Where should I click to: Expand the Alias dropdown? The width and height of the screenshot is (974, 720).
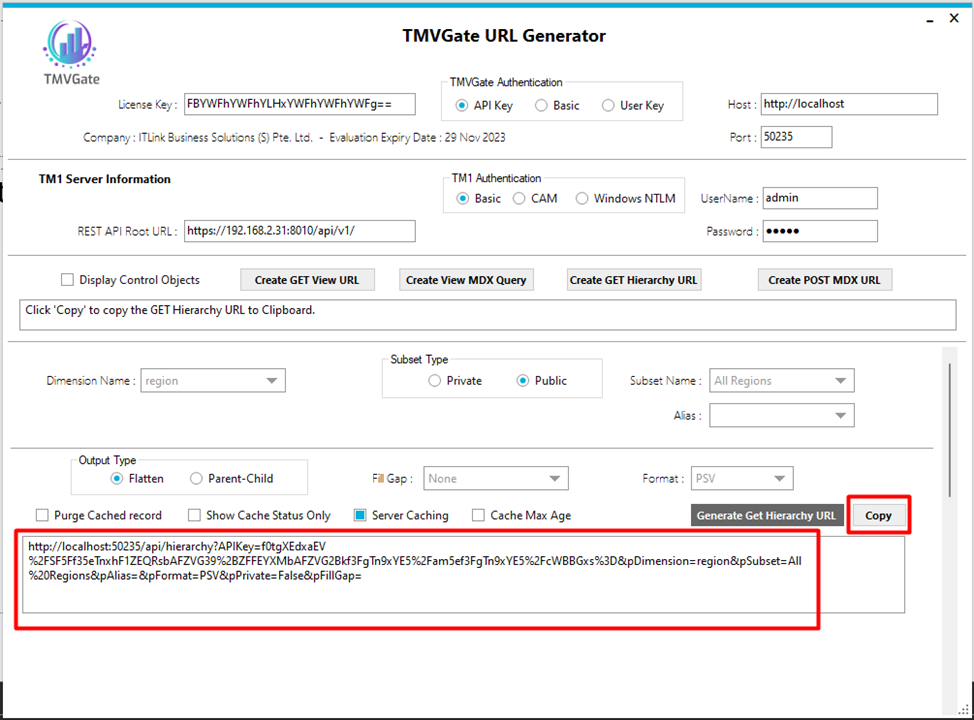[x=781, y=416]
